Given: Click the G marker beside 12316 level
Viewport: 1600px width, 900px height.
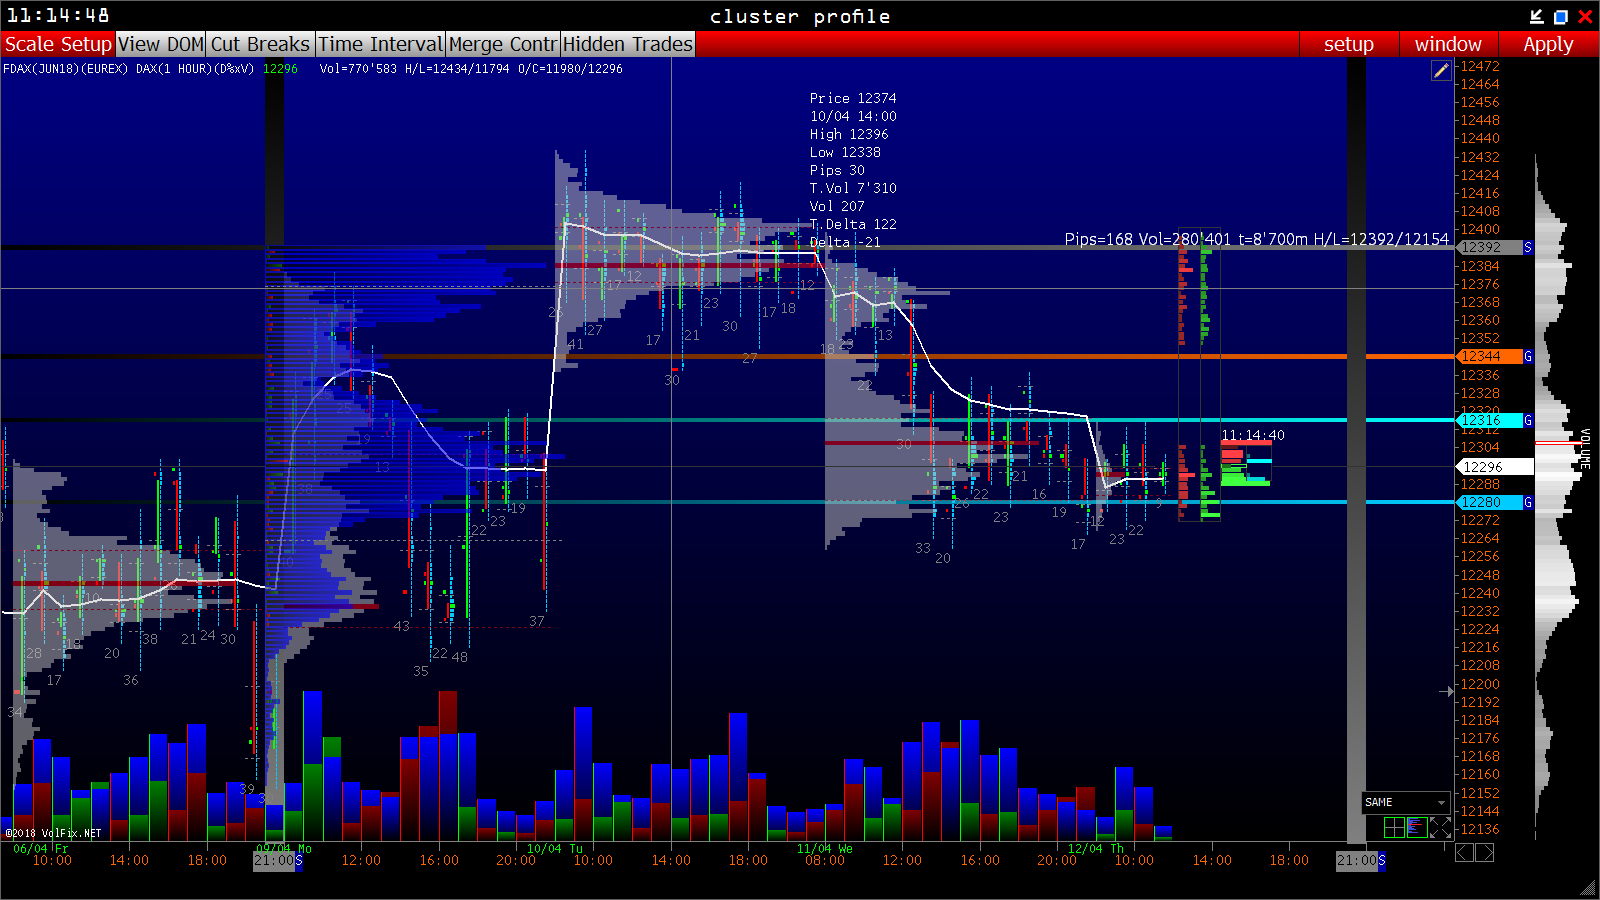Looking at the screenshot, I should [1528, 420].
